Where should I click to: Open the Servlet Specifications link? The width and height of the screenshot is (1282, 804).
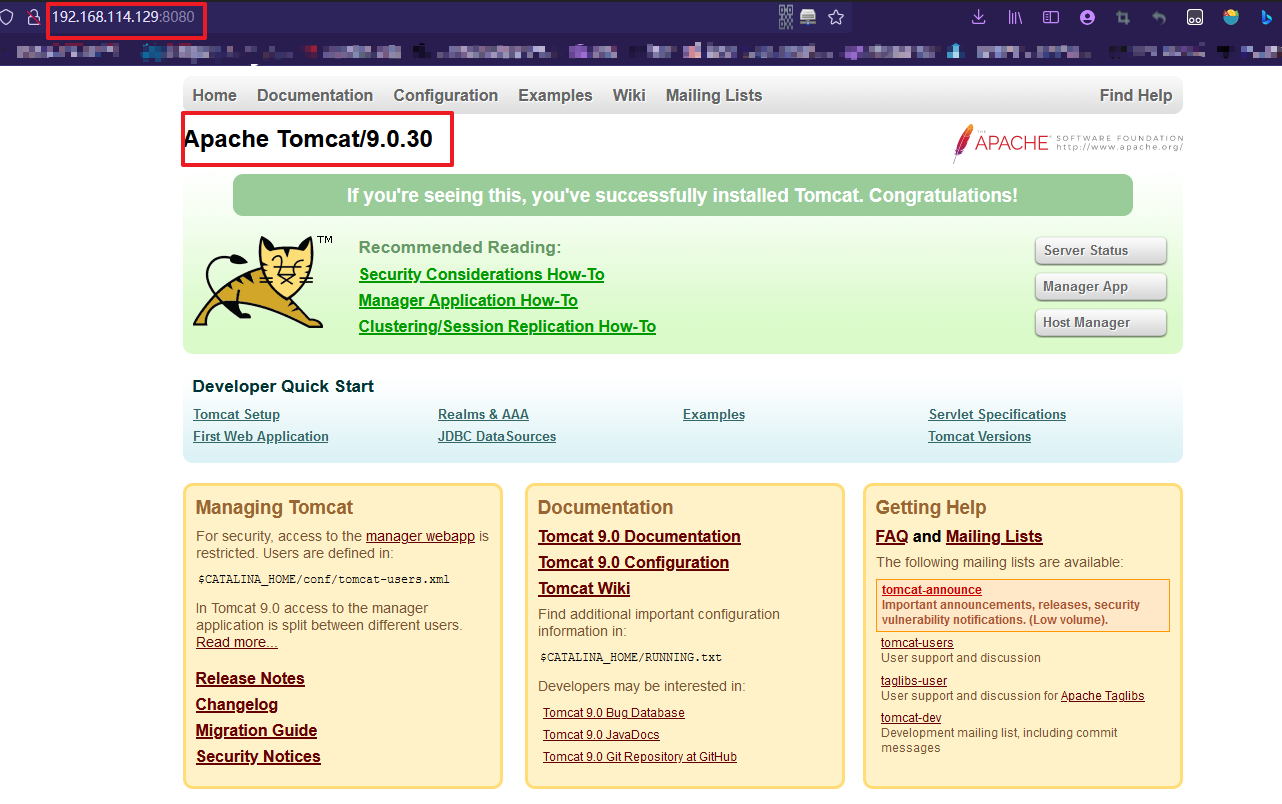click(x=997, y=414)
